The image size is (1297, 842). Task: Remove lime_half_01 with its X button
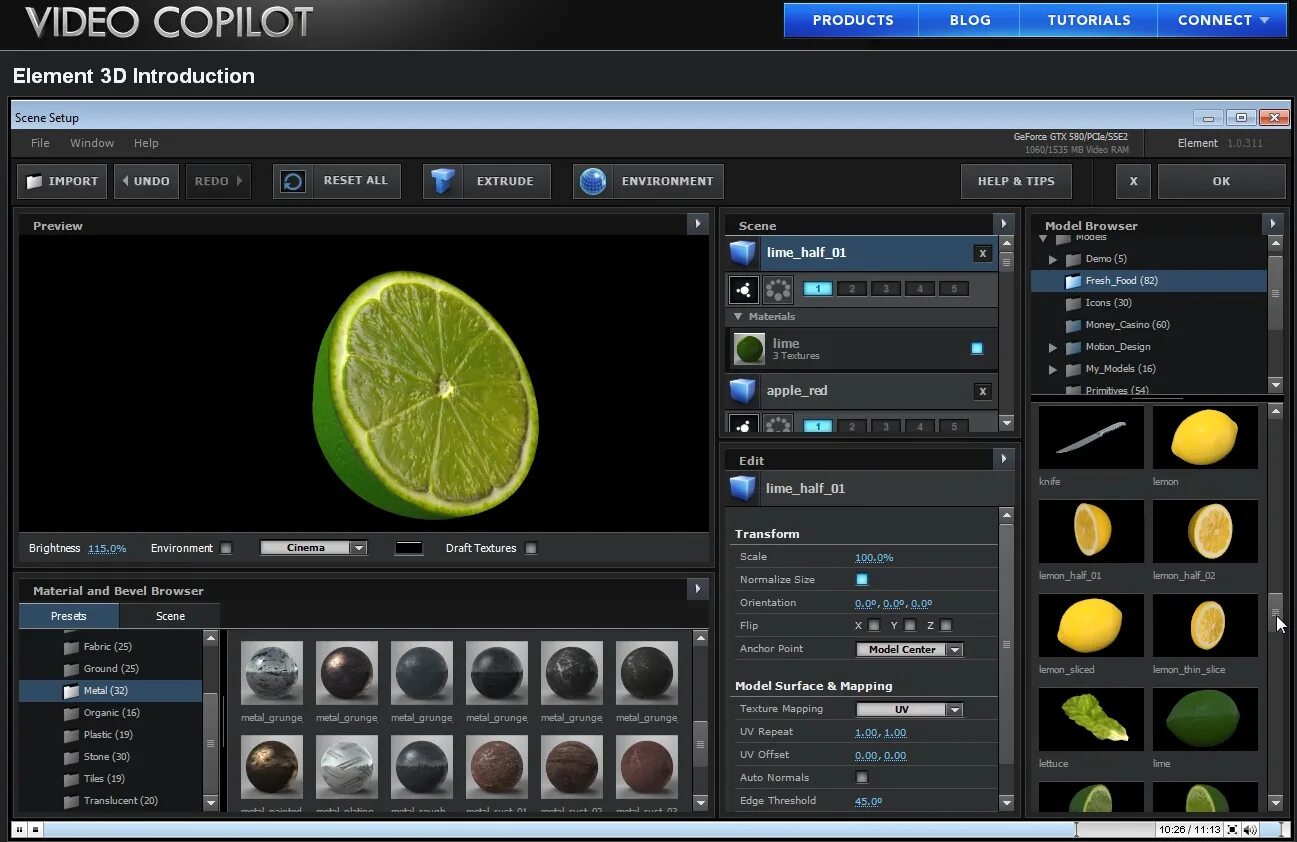(x=983, y=254)
